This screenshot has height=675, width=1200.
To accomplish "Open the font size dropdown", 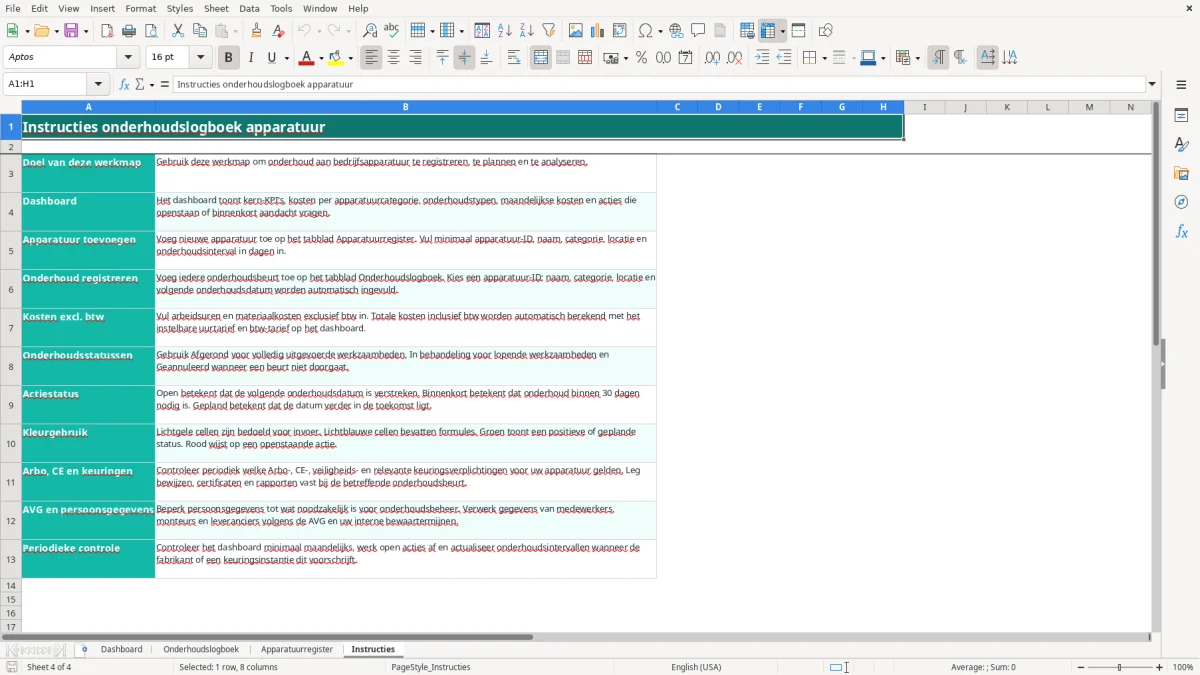I will [200, 58].
